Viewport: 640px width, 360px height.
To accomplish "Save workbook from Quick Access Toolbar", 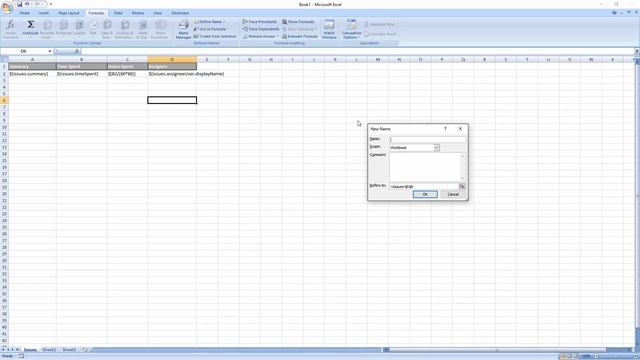I will point(19,4).
